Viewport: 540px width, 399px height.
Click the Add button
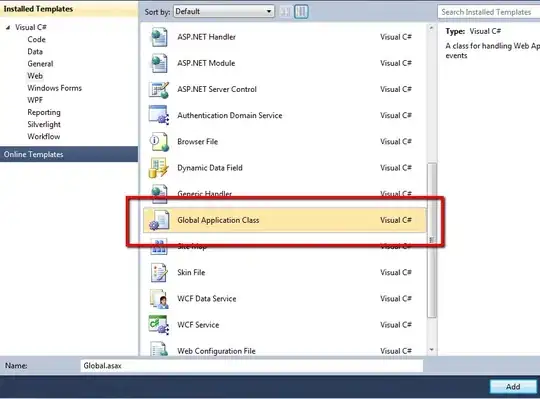pos(513,387)
